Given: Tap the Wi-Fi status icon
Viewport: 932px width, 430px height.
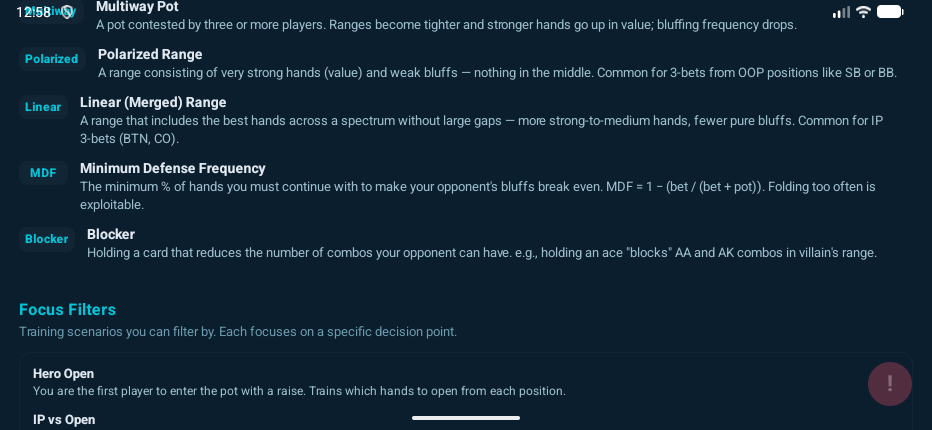Looking at the screenshot, I should pos(864,12).
